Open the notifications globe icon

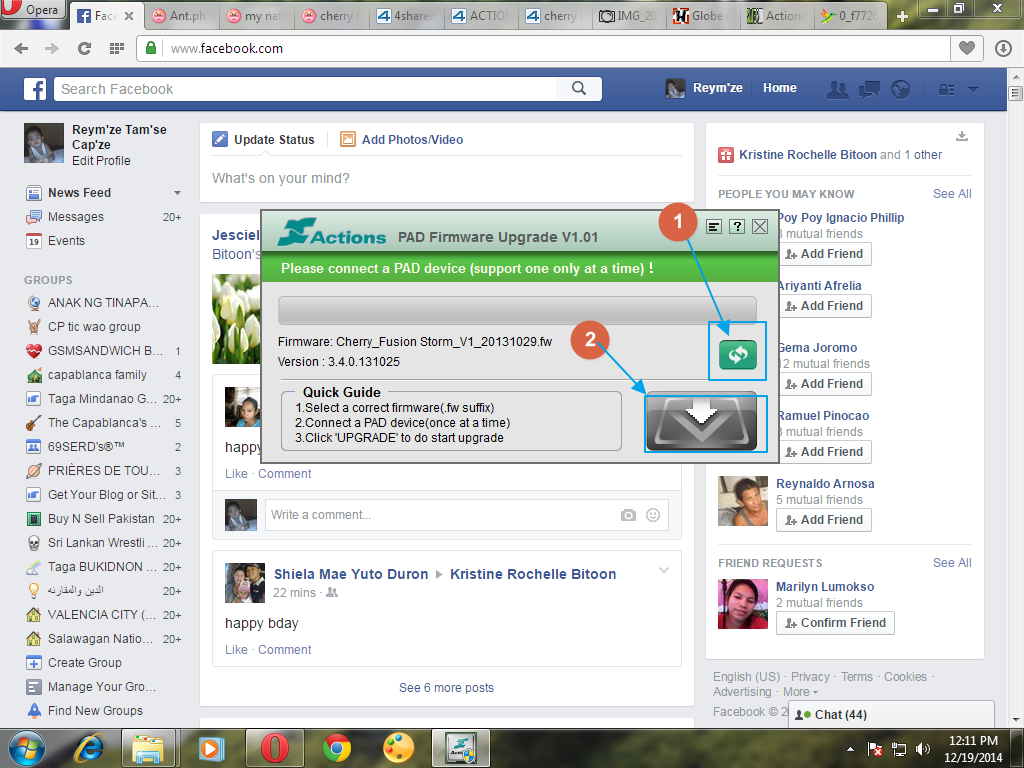point(901,89)
